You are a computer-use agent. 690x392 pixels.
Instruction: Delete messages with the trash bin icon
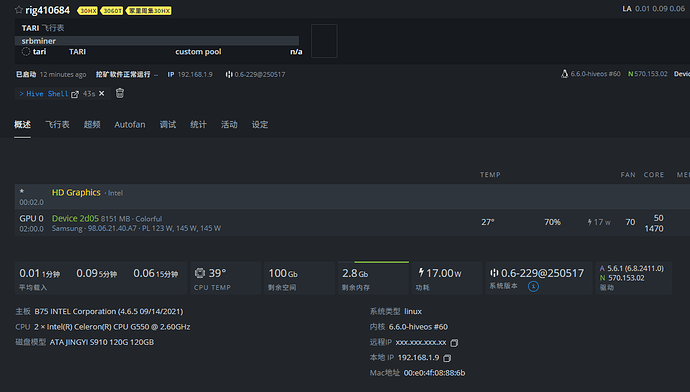coord(120,93)
